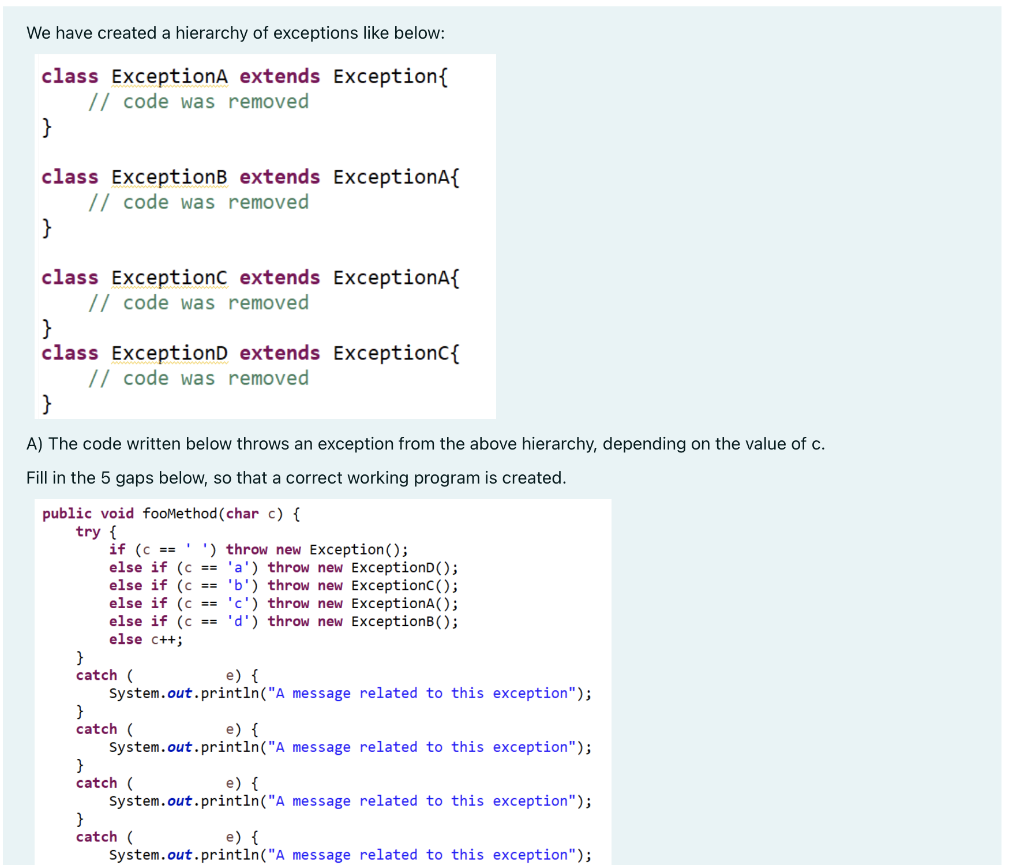
Task: Click the ExceptionD class declaration
Action: click(250, 353)
